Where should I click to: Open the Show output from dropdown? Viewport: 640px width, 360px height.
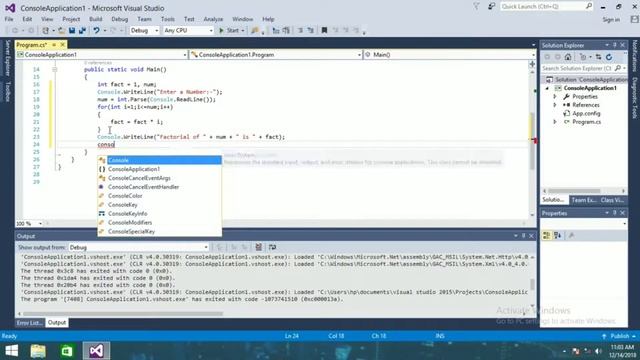pyautogui.click(x=138, y=247)
